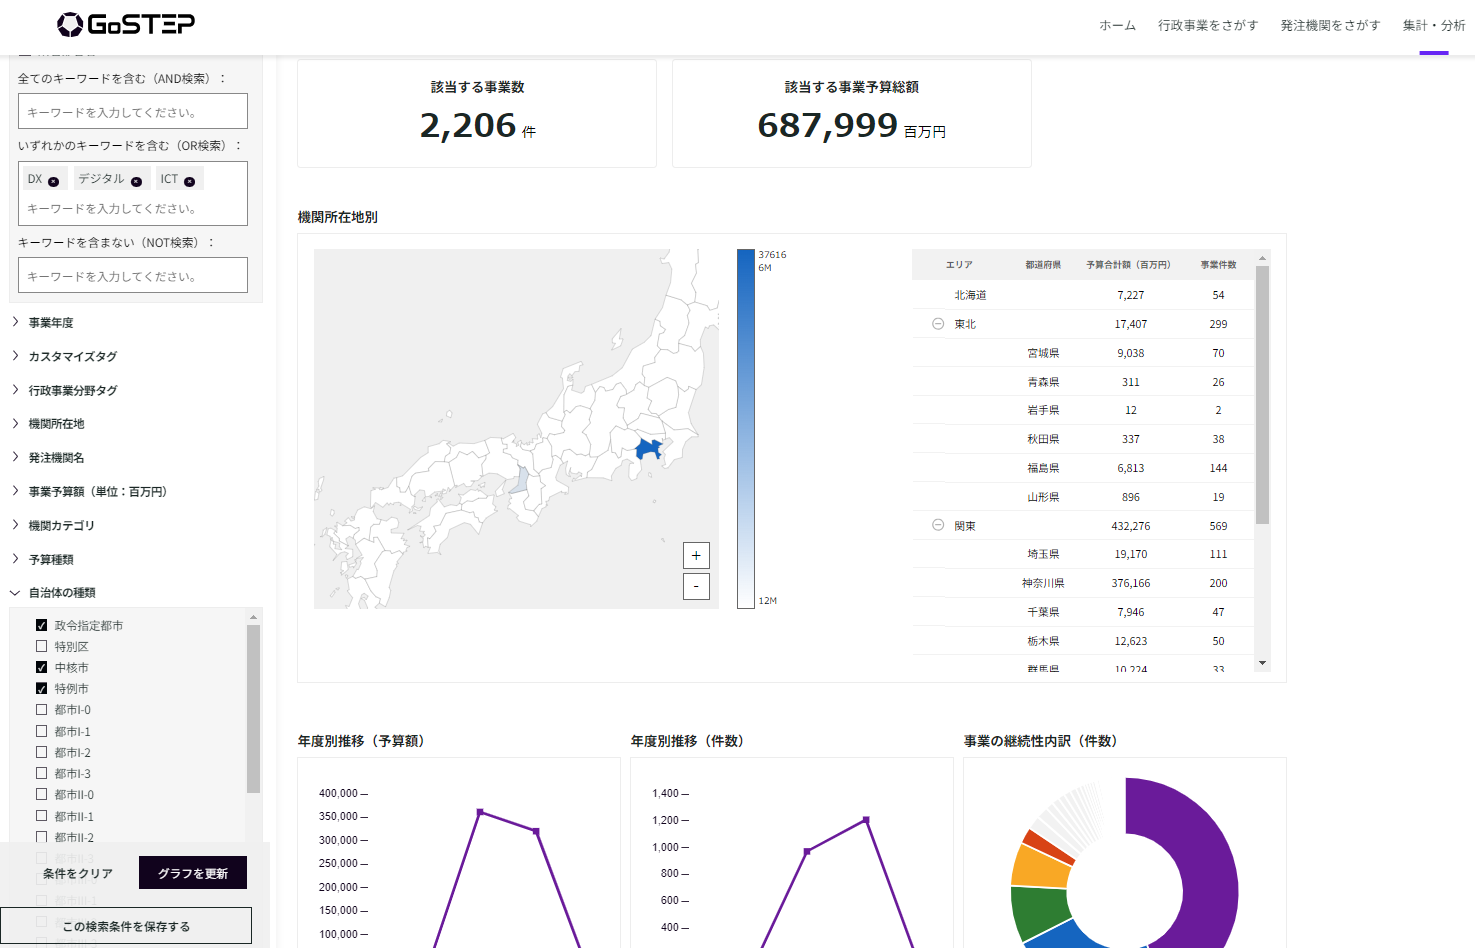Image resolution: width=1475 pixels, height=948 pixels.
Task: Zoom in on the map with plus button
Action: tap(696, 556)
